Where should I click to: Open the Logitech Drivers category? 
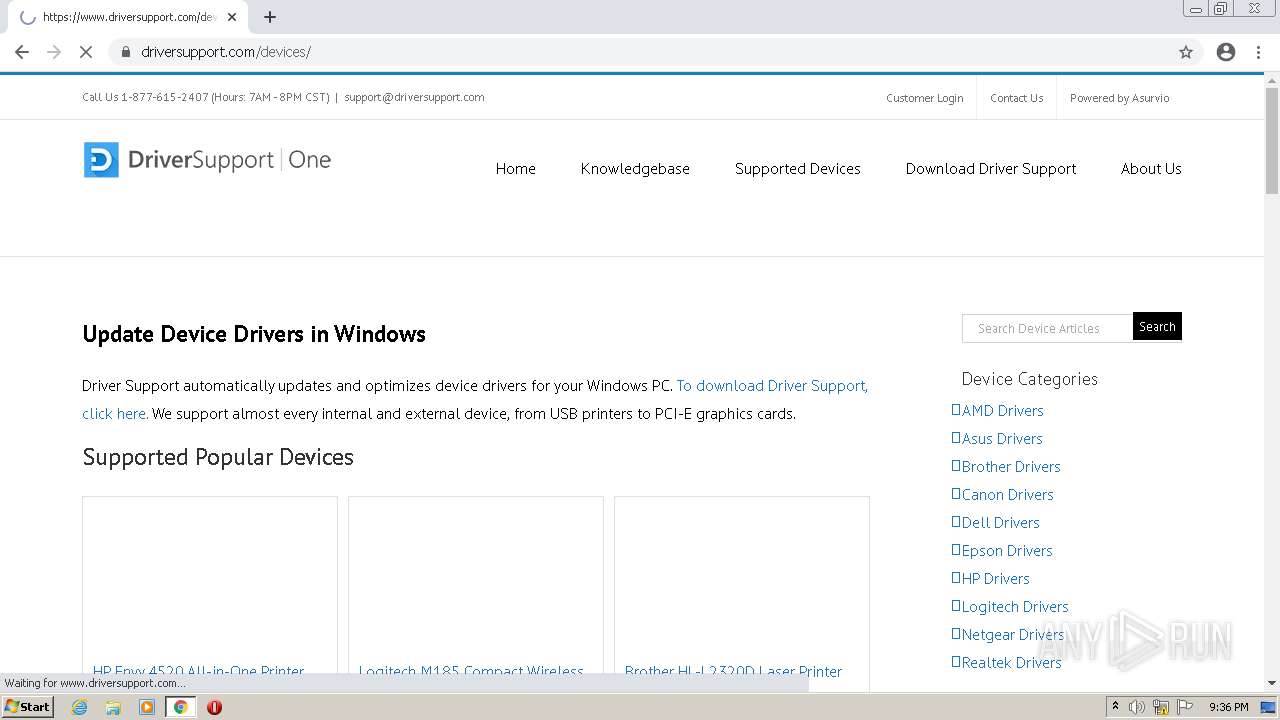point(1015,606)
